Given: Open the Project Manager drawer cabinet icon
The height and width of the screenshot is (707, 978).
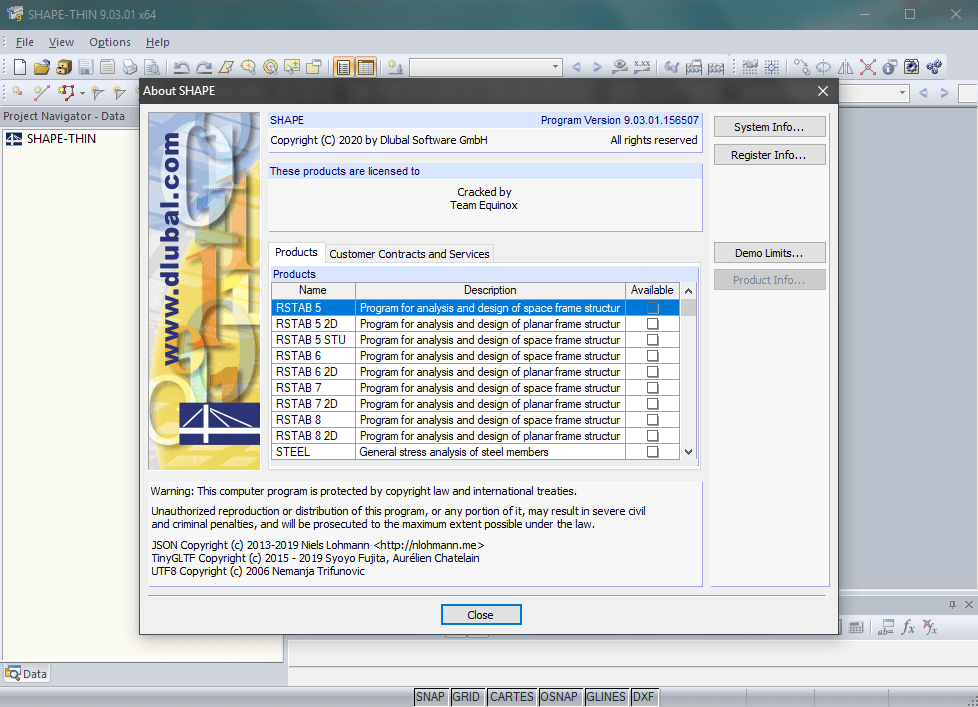Looking at the screenshot, I should pyautogui.click(x=64, y=67).
